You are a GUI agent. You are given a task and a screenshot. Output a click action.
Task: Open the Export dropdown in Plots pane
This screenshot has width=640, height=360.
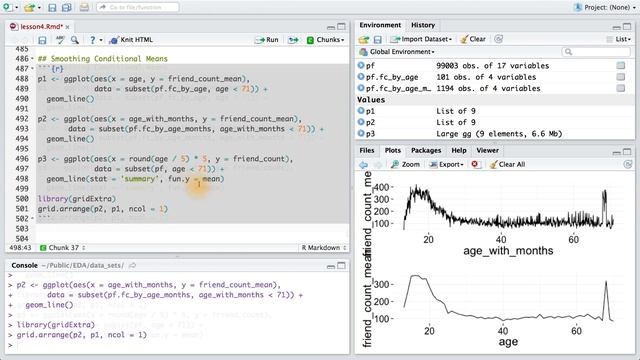(x=447, y=164)
